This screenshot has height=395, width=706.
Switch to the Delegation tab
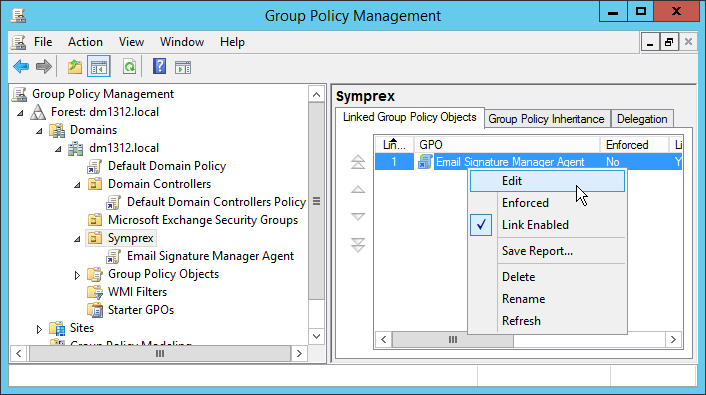642,119
